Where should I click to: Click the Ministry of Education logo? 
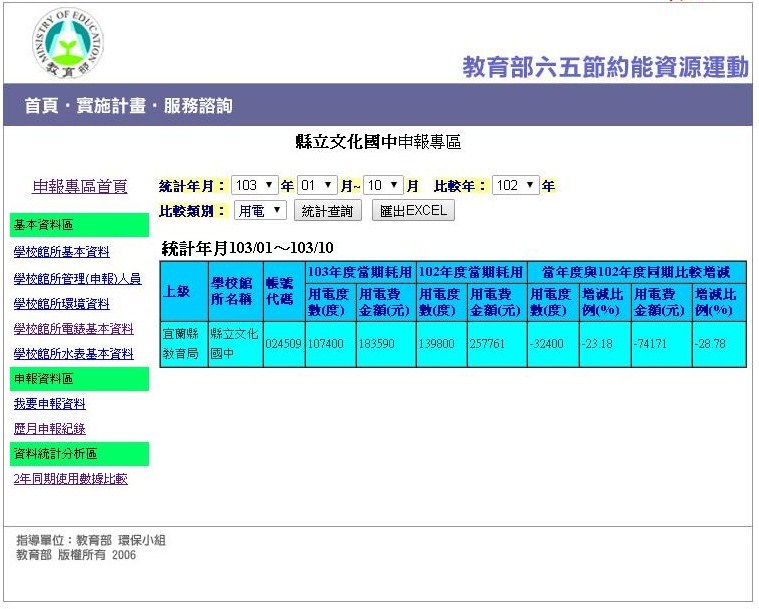[69, 43]
